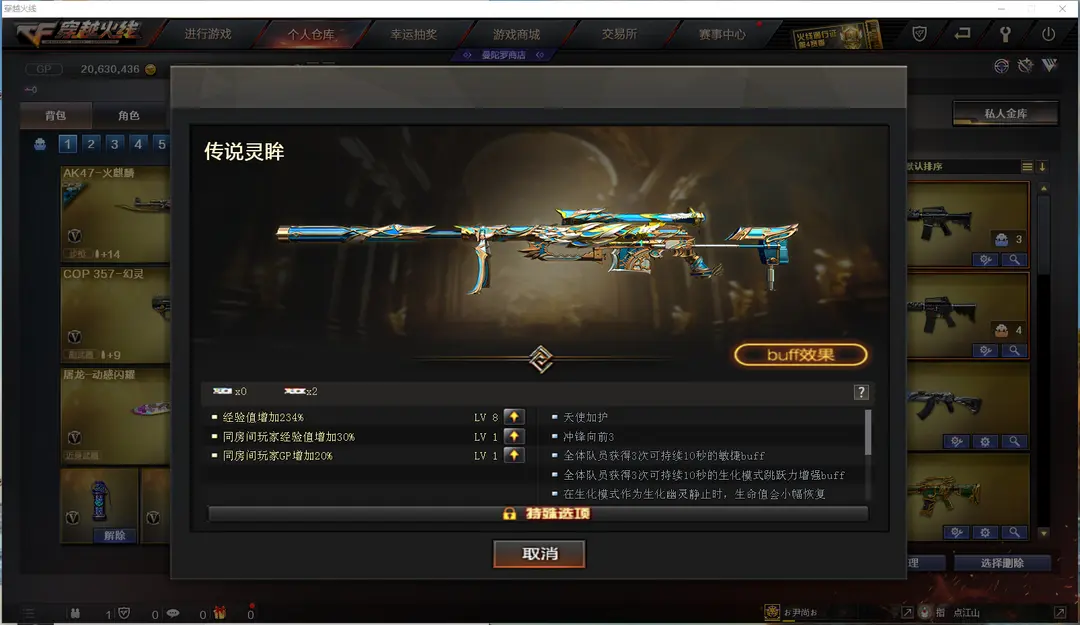Open 私人金库 button
This screenshot has height=625, width=1080.
[1005, 114]
